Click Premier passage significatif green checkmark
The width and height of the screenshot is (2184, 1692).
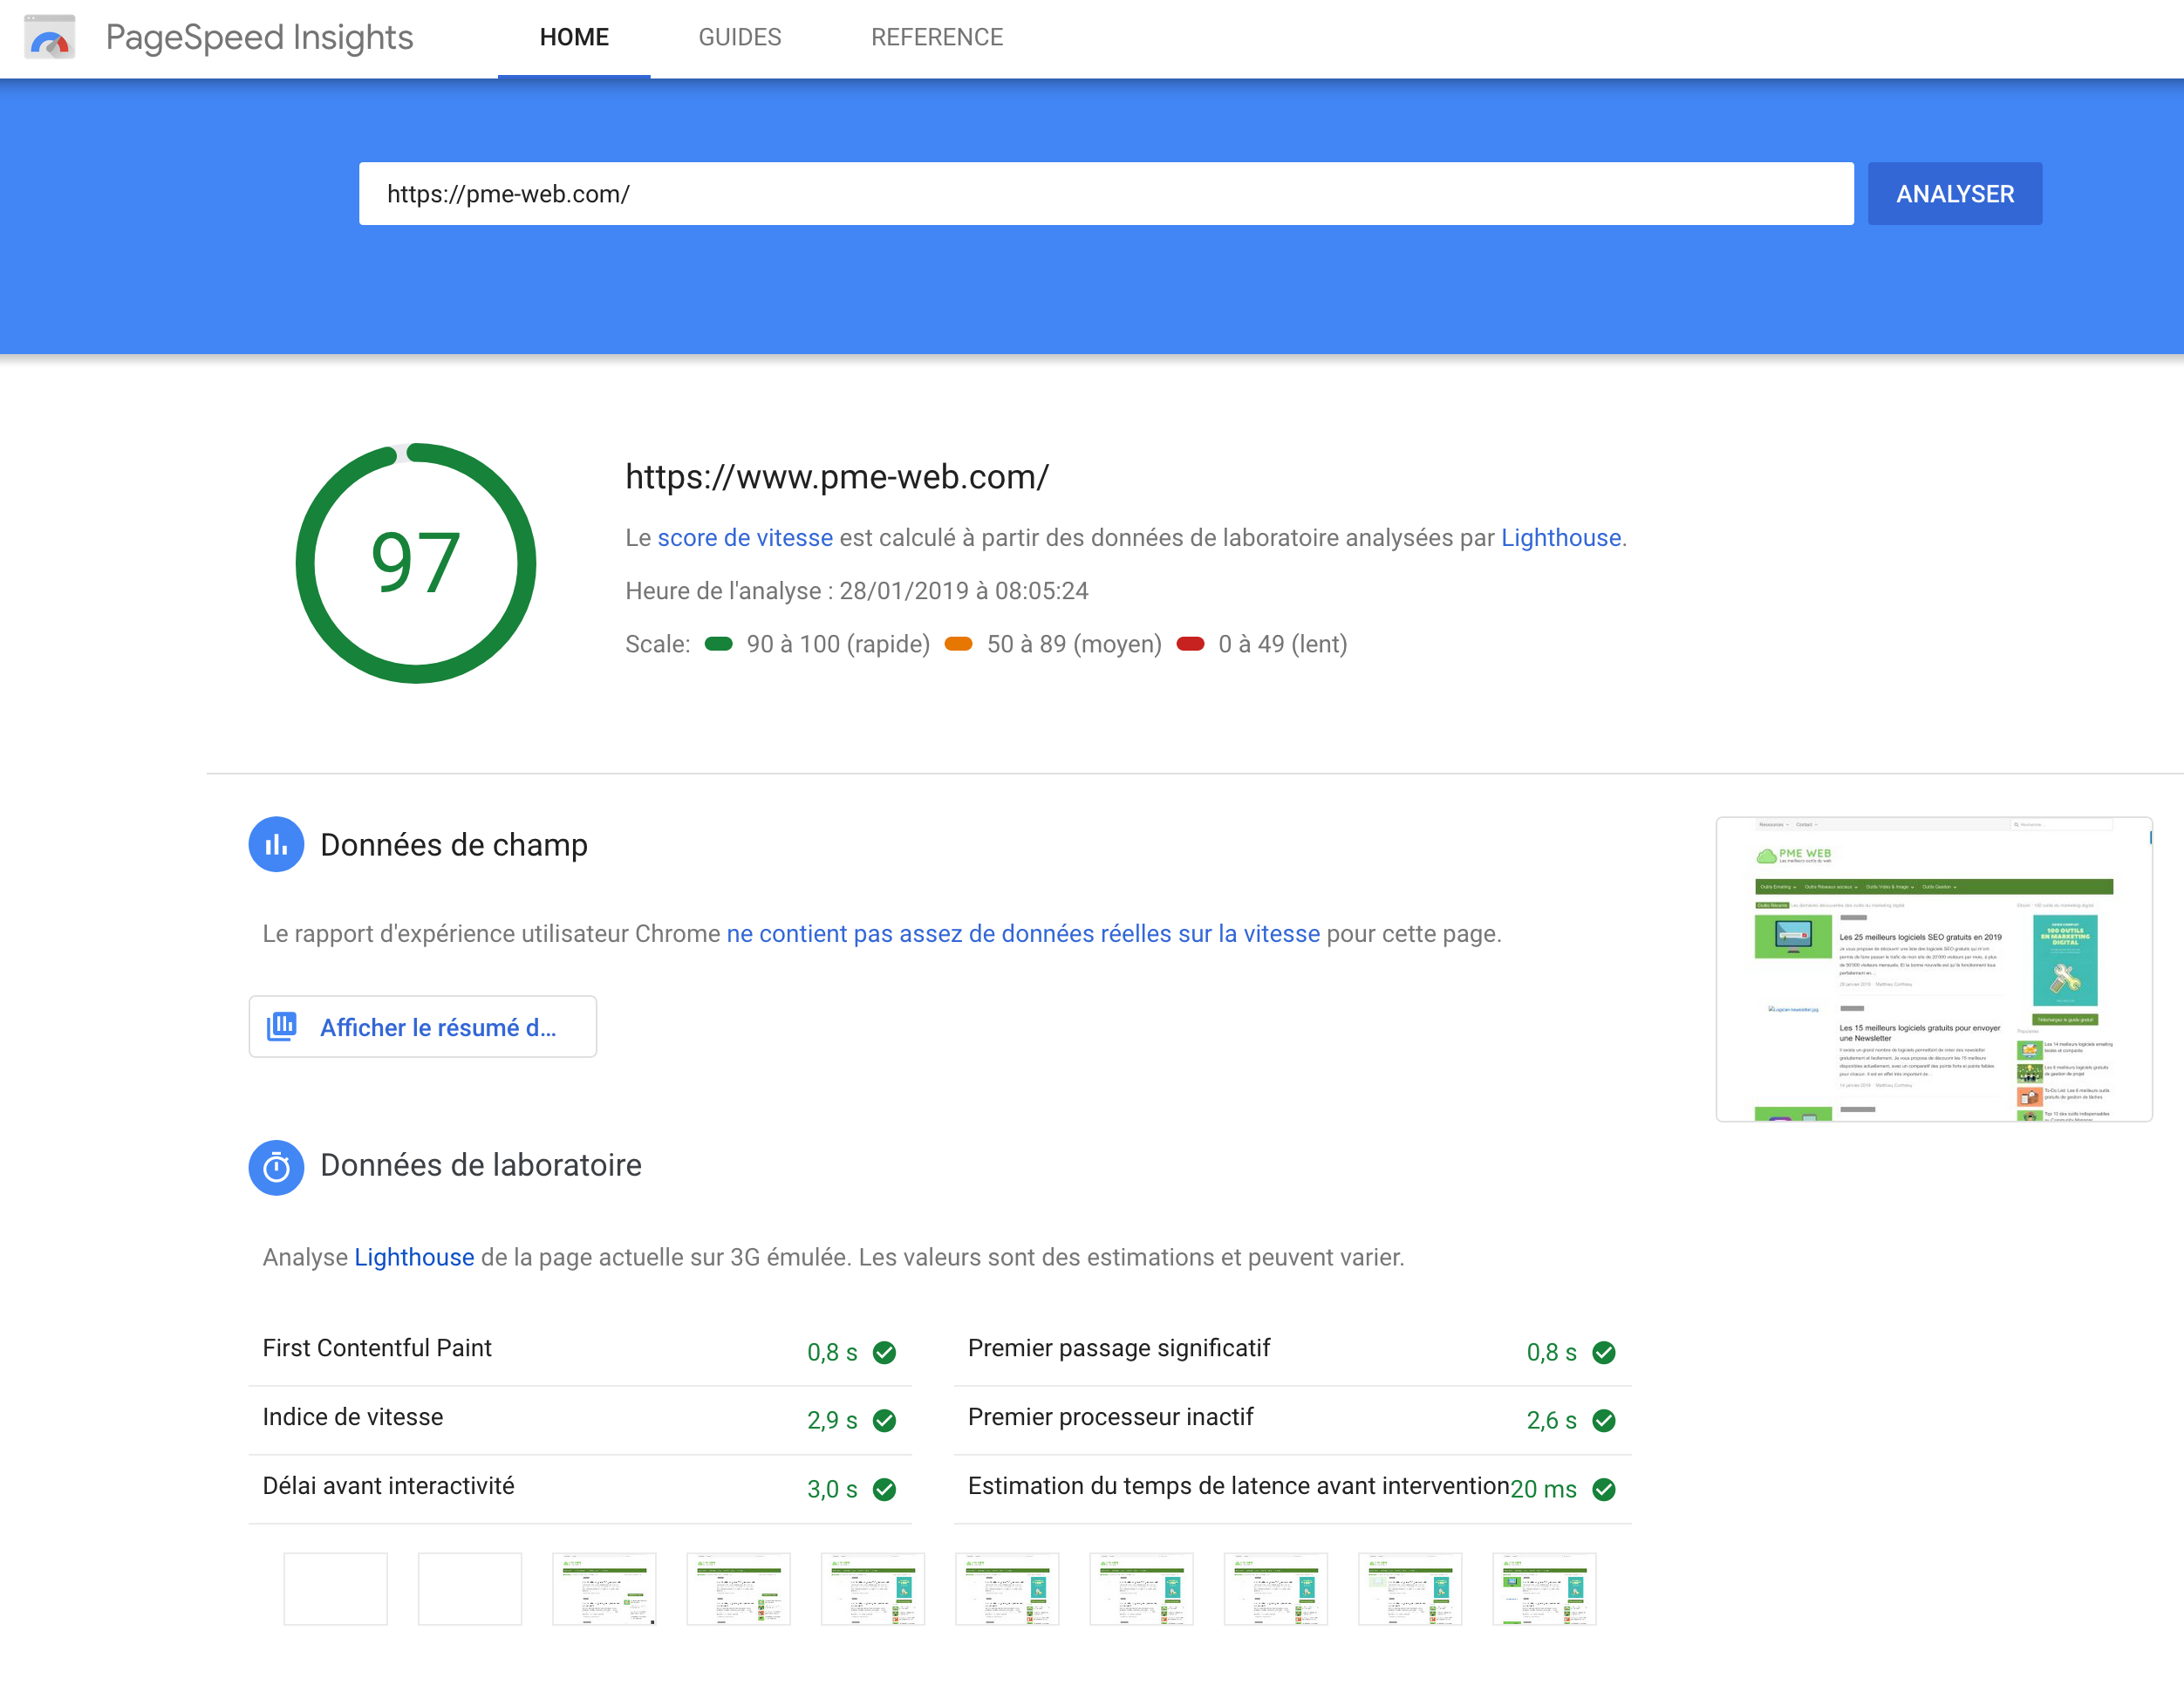(x=1604, y=1352)
